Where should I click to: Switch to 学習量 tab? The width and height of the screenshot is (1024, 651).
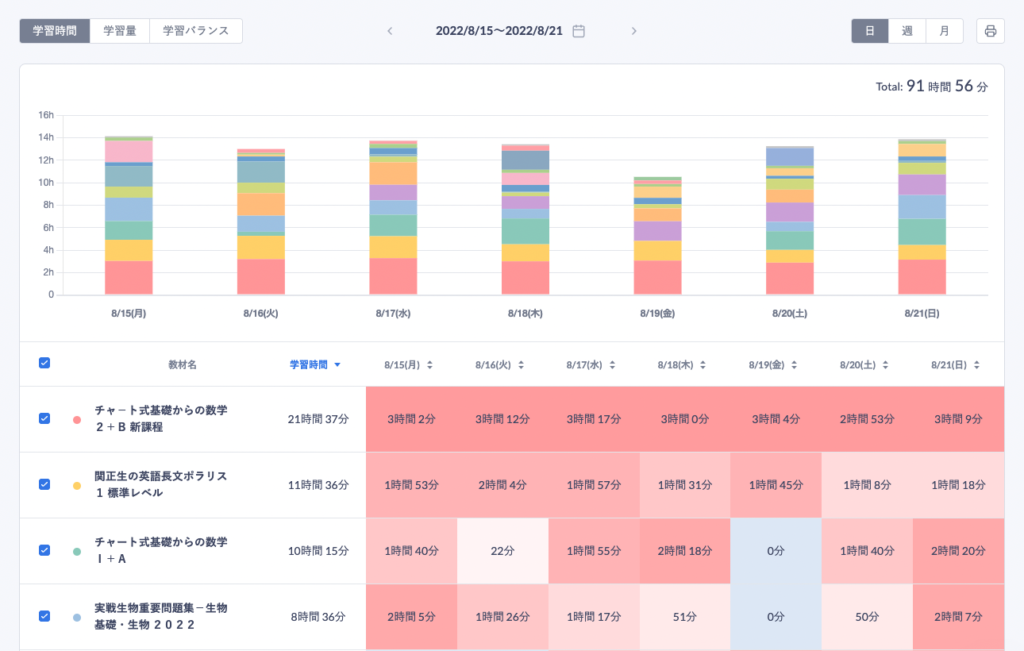(119, 31)
